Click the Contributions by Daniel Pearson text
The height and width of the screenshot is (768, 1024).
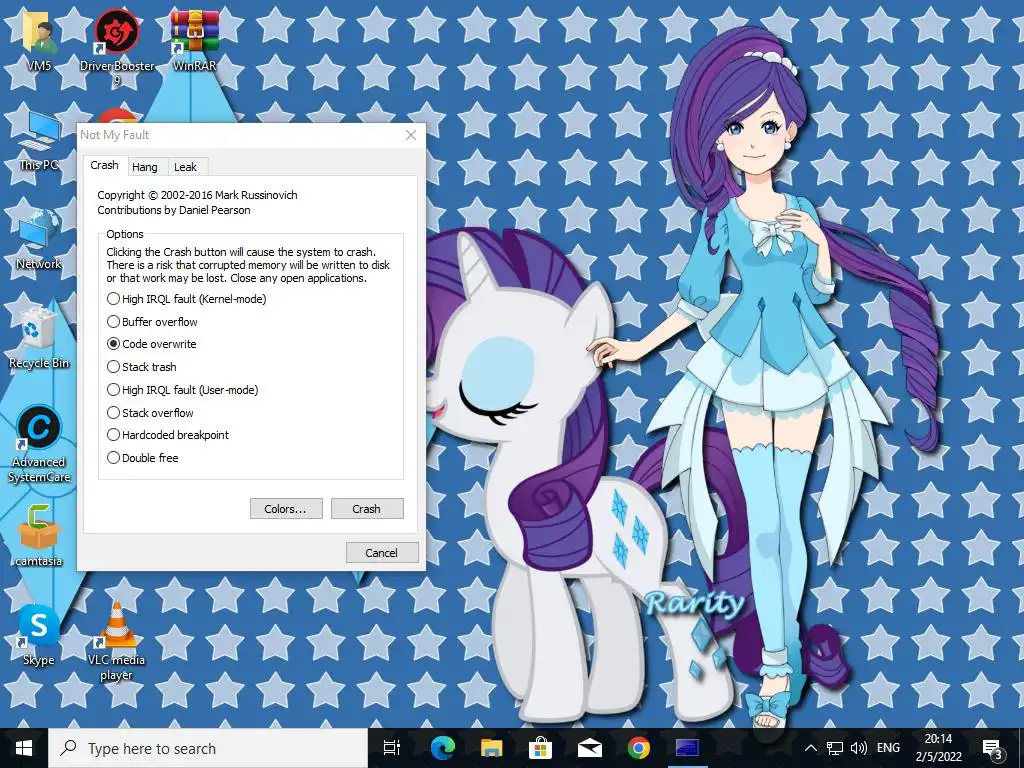point(174,210)
